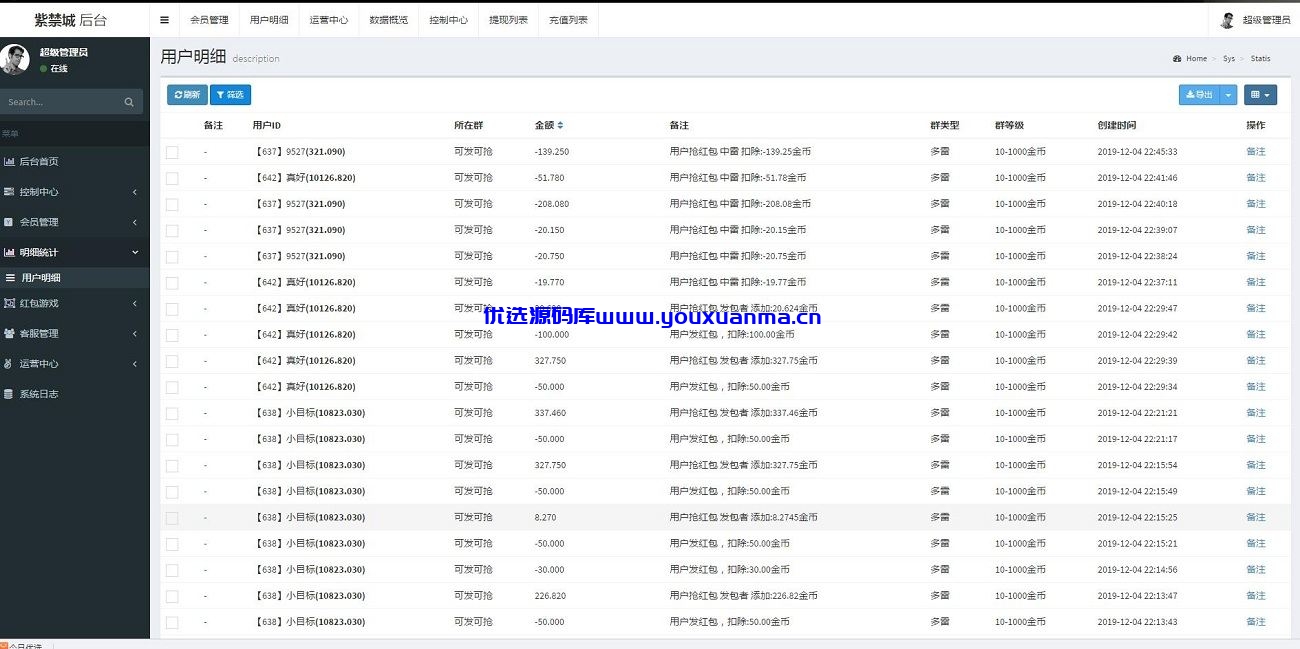Go to the 充值列表 tab
This screenshot has width=1300, height=649.
coord(568,20)
